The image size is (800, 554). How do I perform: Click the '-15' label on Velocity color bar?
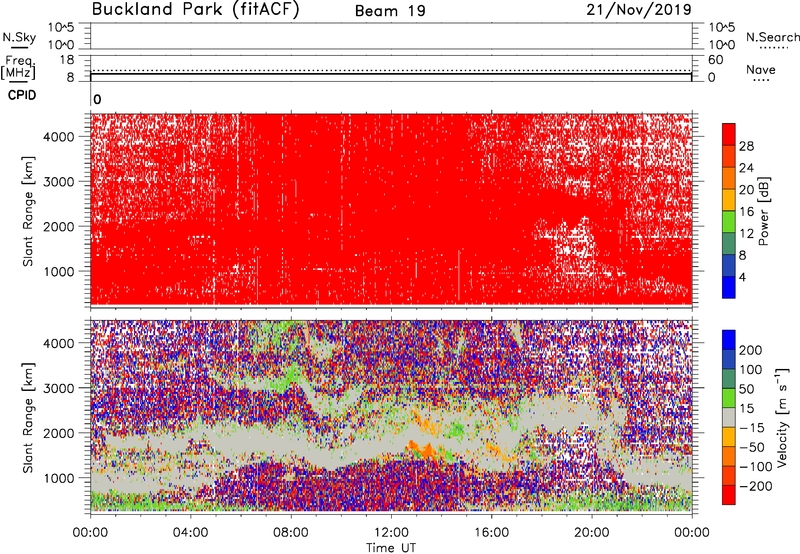752,428
